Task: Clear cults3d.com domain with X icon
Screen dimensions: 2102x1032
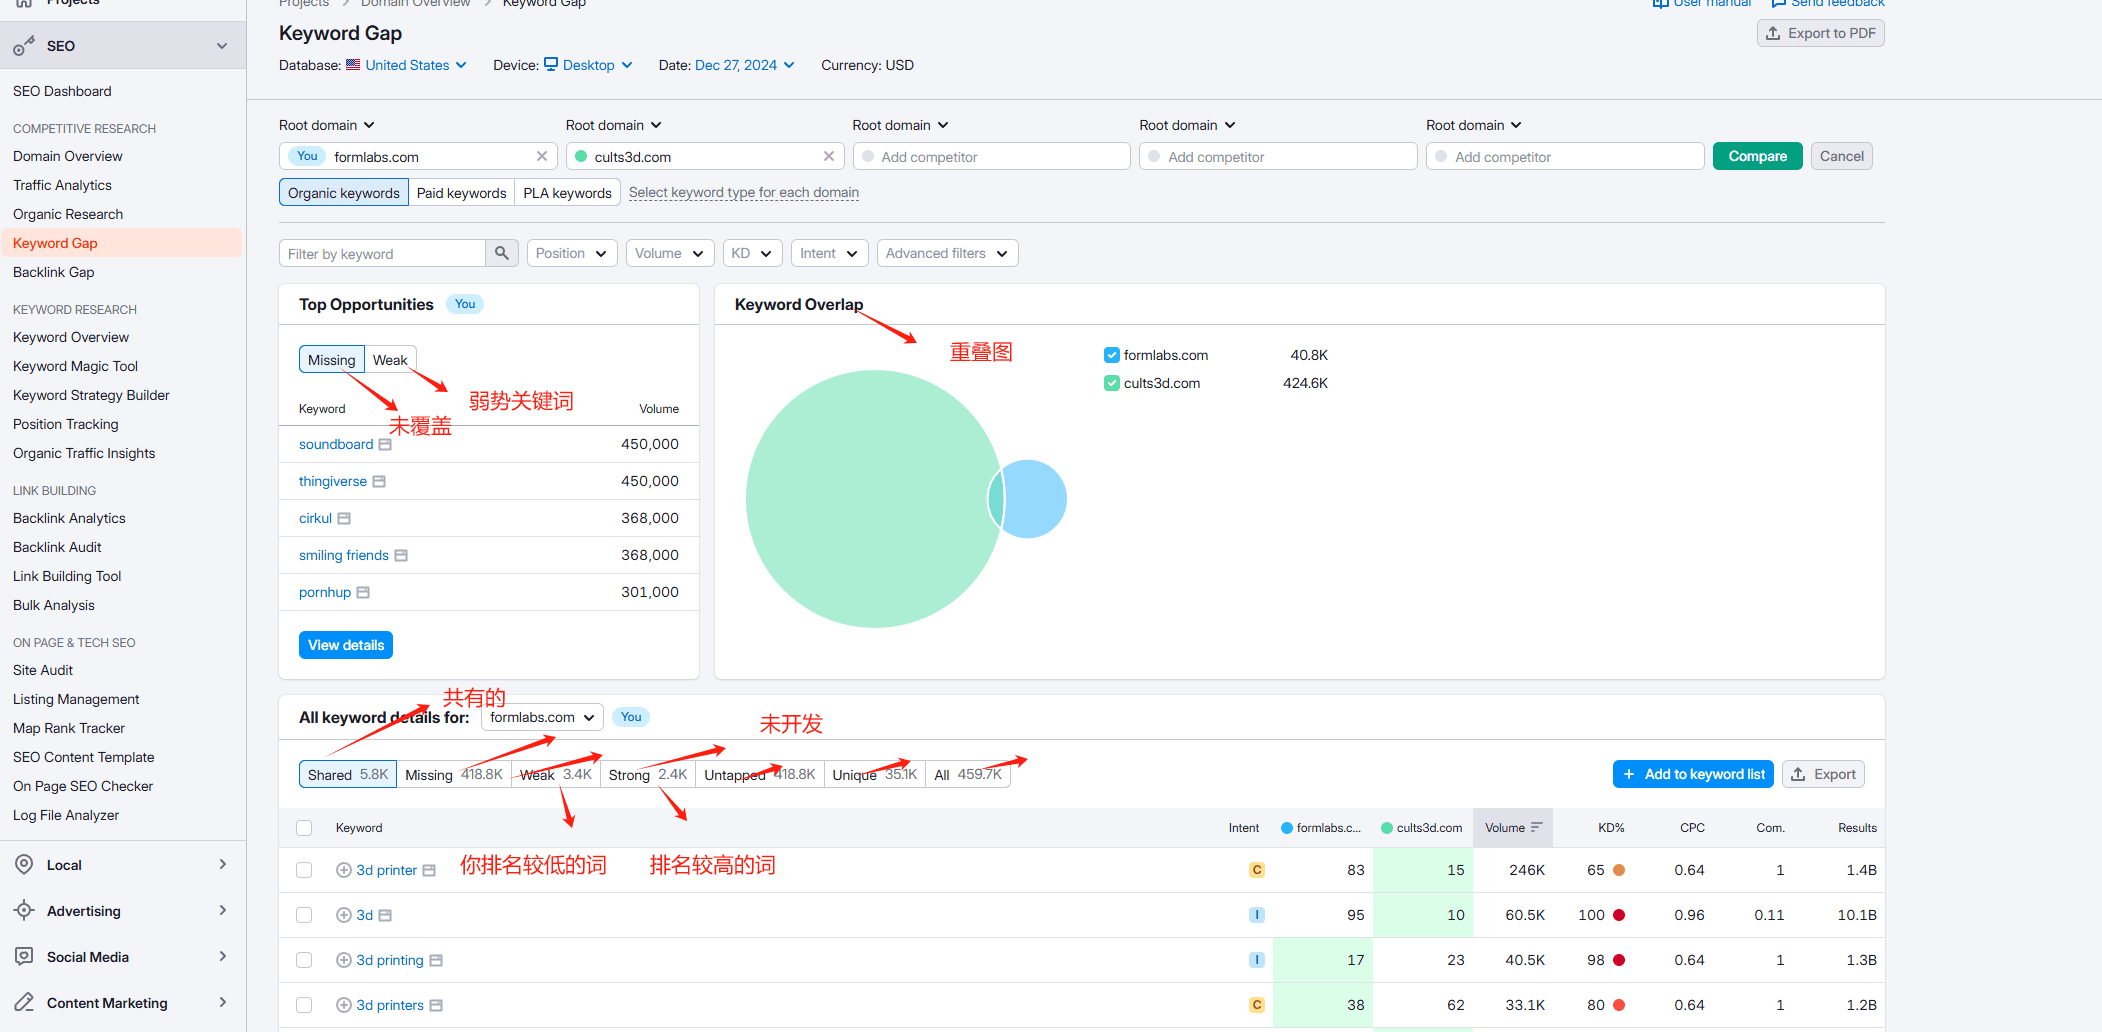Action: [828, 156]
